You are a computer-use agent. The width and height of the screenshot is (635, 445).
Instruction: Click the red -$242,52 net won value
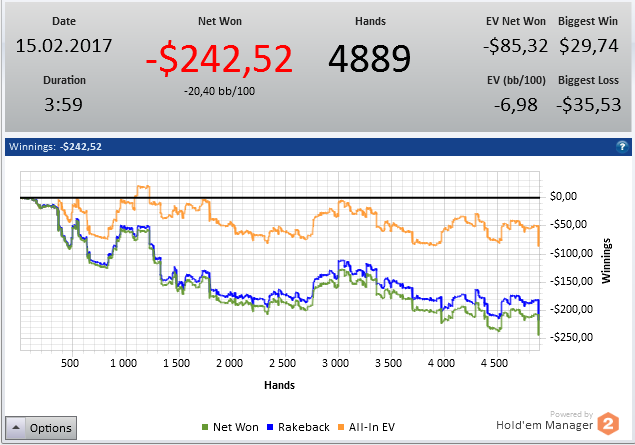pyautogui.click(x=219, y=59)
